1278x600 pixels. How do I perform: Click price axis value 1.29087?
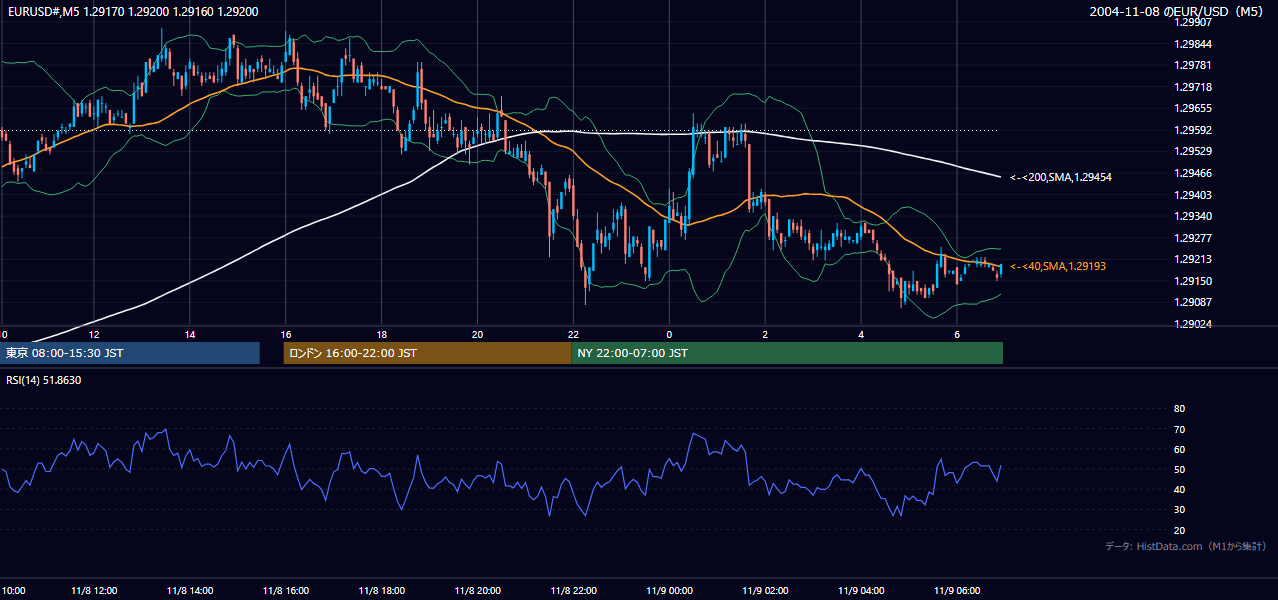point(1193,302)
